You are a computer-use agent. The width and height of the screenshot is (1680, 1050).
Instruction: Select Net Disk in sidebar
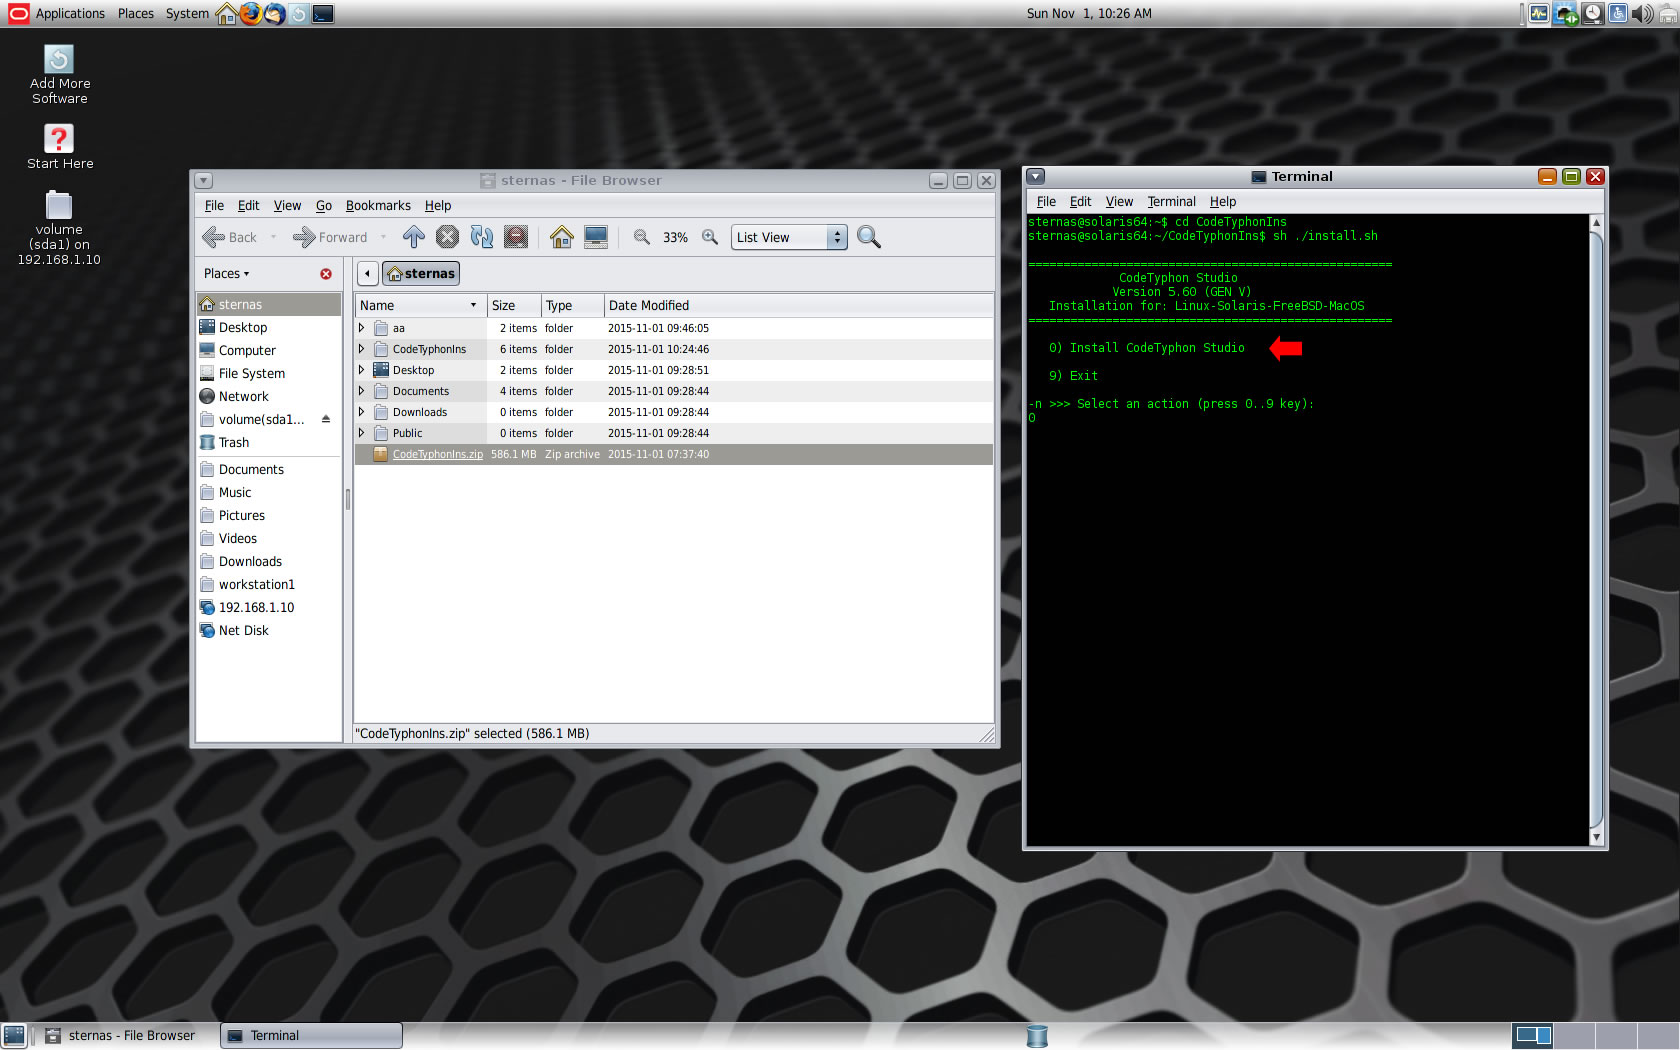[269, 630]
